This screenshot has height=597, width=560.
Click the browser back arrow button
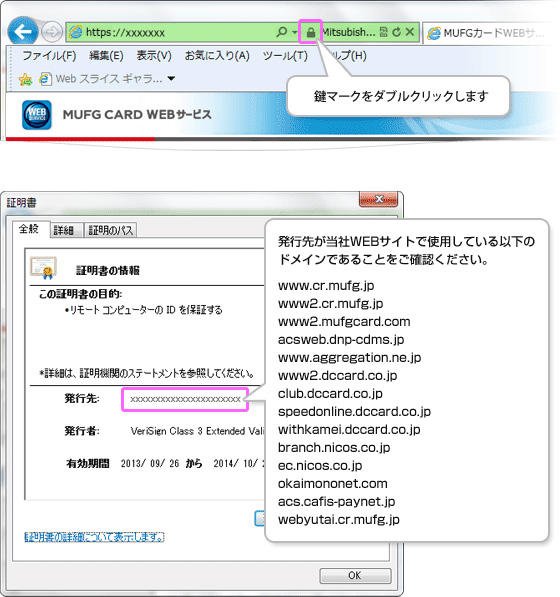tap(23, 32)
